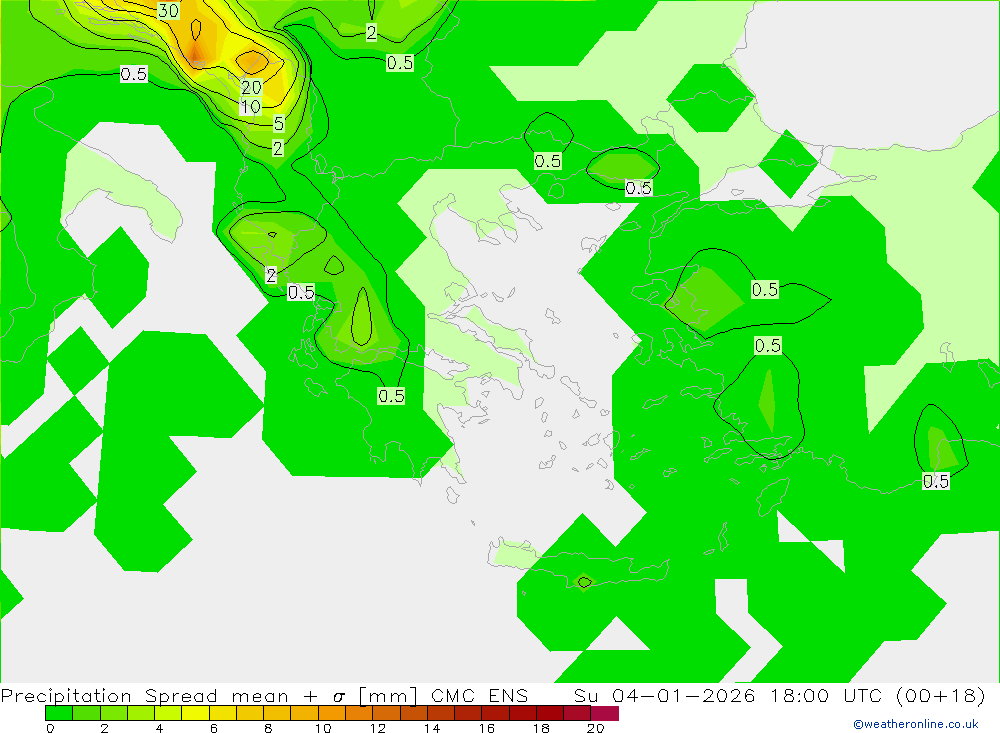Pick the orange swatch just right of scale 10
The image size is (1000, 733).
click(x=332, y=713)
